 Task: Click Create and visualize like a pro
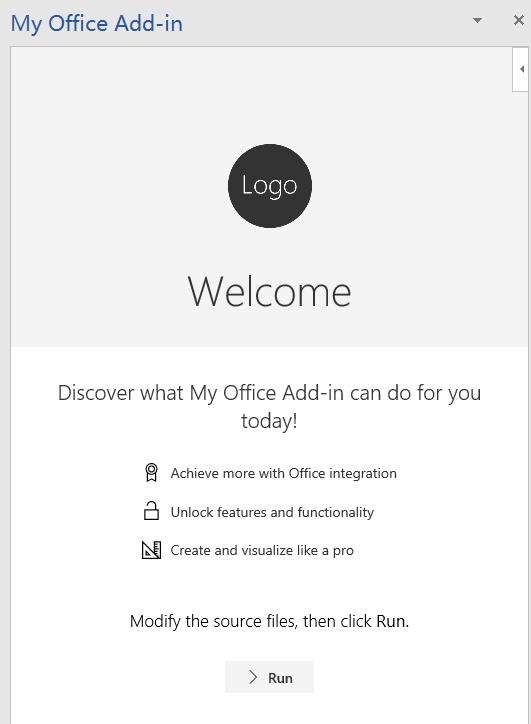(x=262, y=550)
